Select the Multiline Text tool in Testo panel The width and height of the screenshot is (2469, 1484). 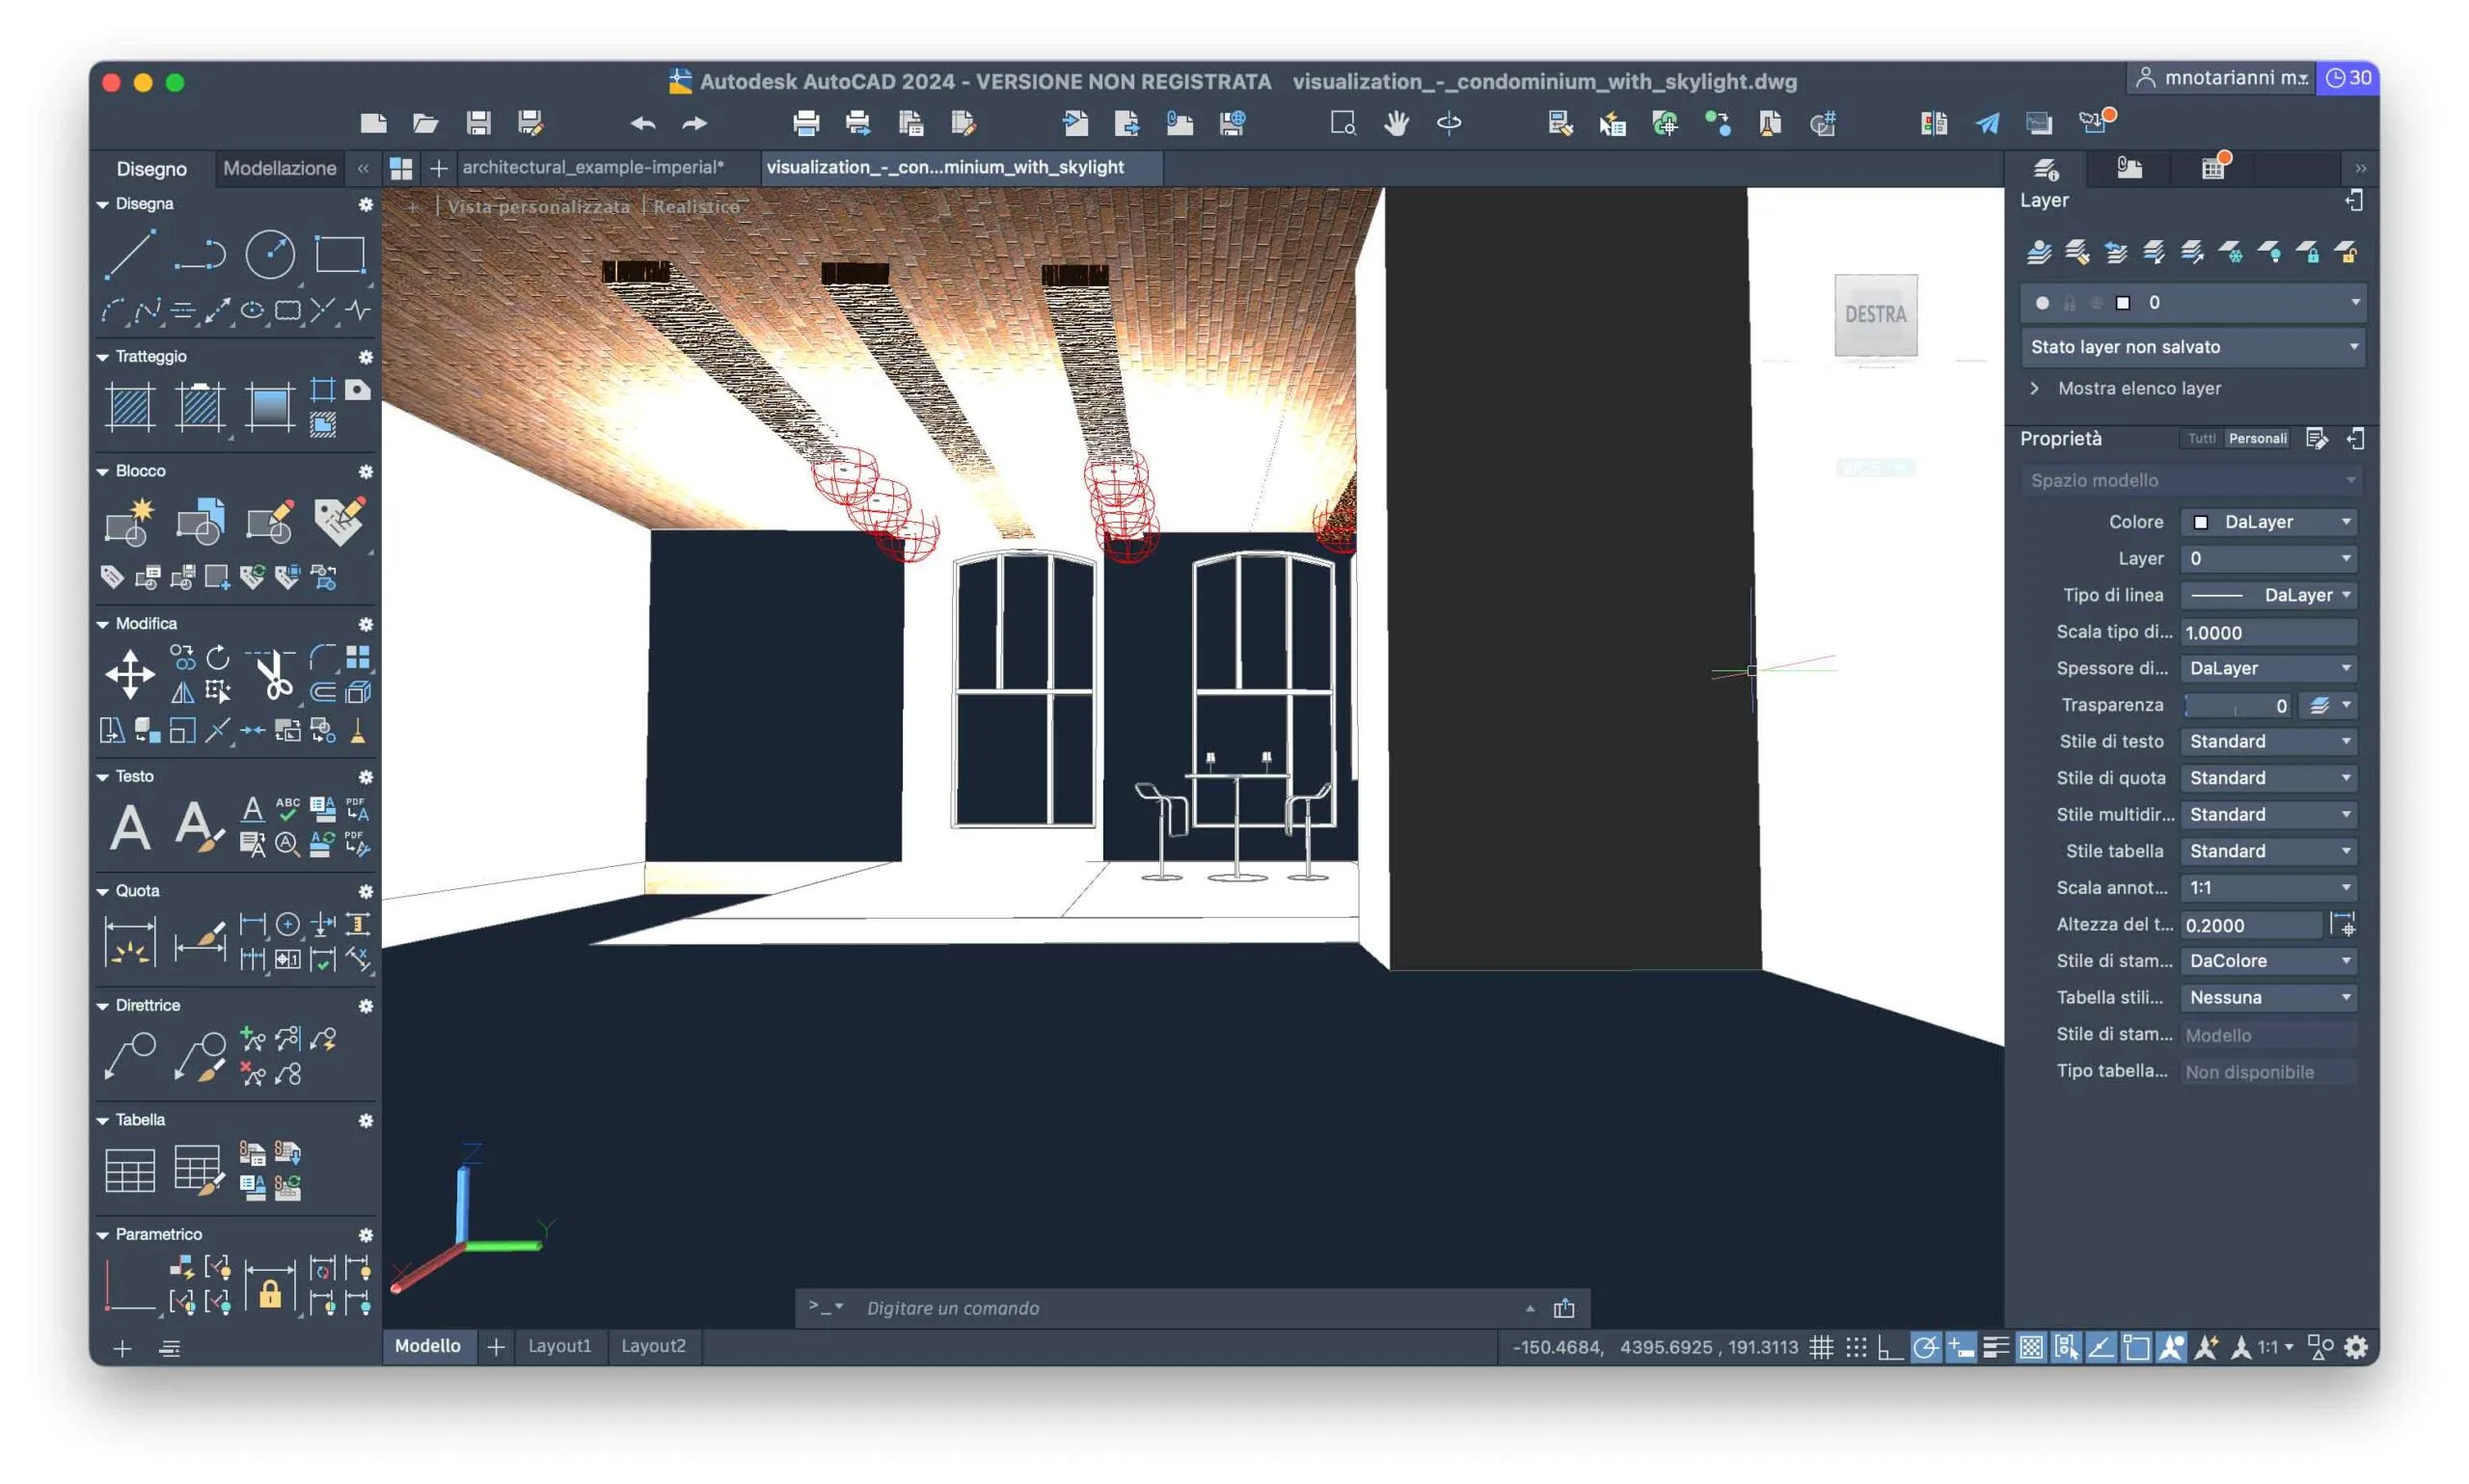(131, 825)
